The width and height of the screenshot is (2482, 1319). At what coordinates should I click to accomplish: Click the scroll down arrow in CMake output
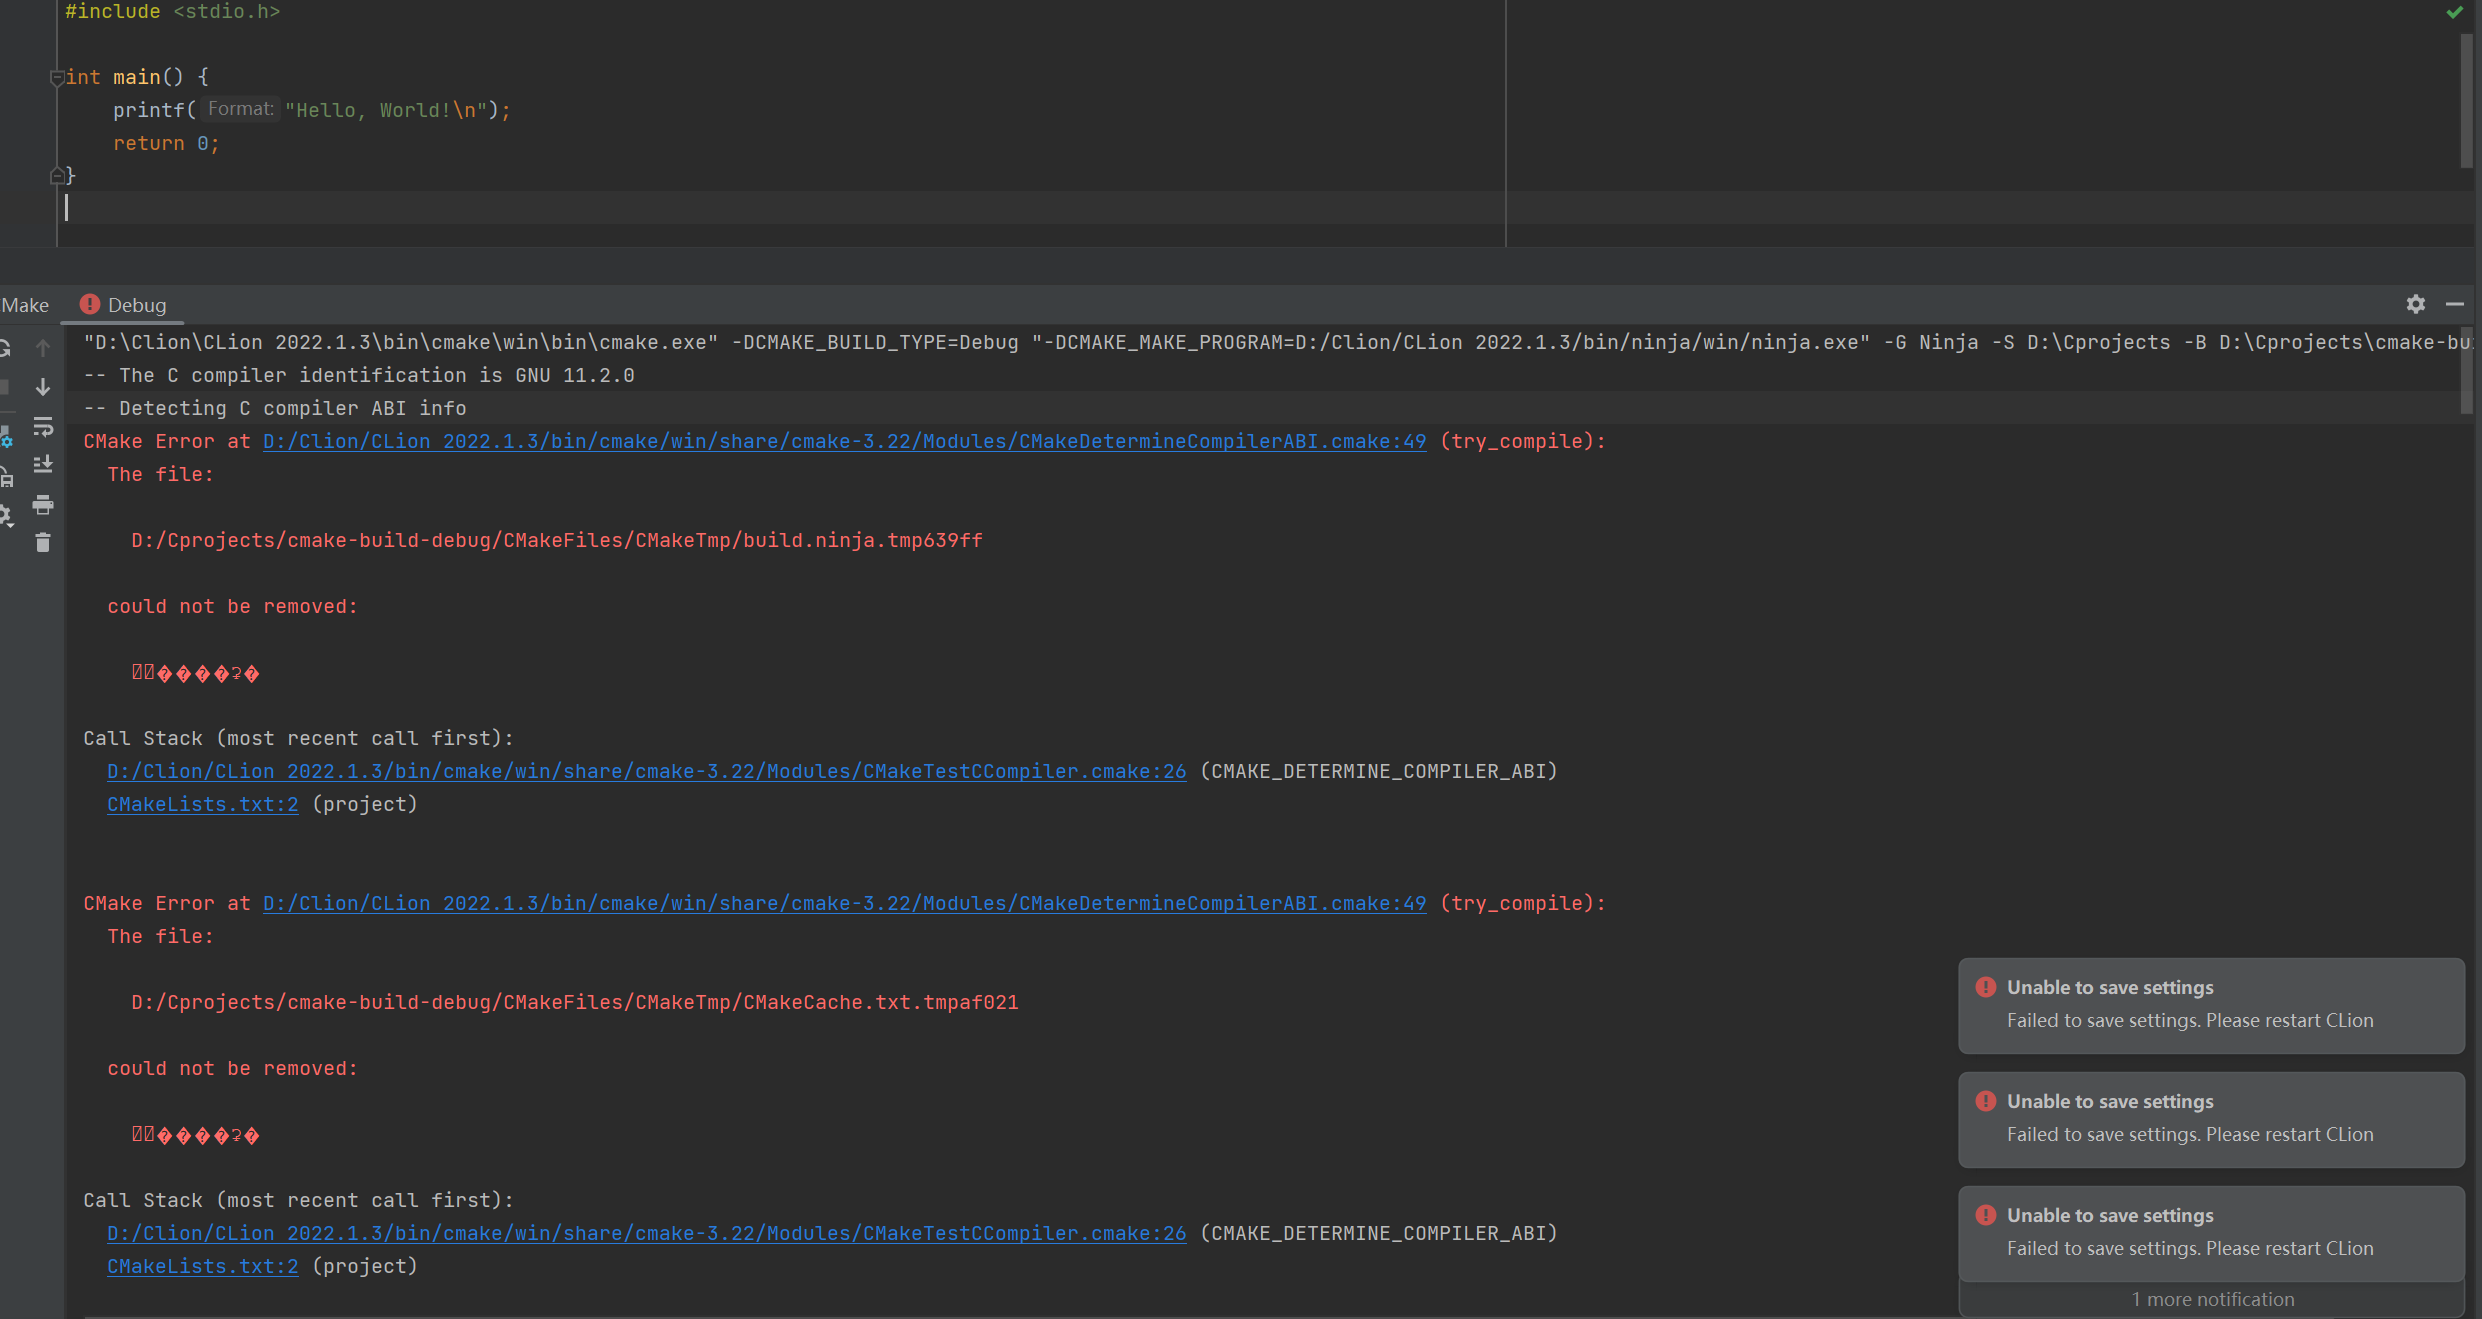pos(43,387)
